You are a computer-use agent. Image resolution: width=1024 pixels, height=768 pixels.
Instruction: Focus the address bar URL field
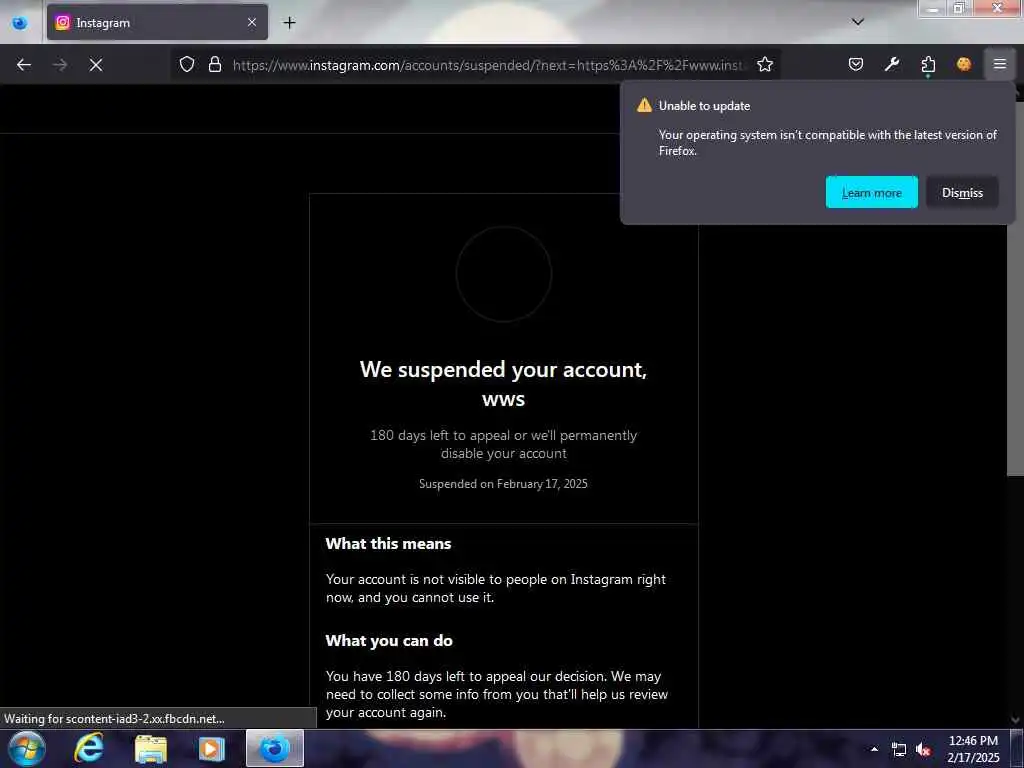487,65
